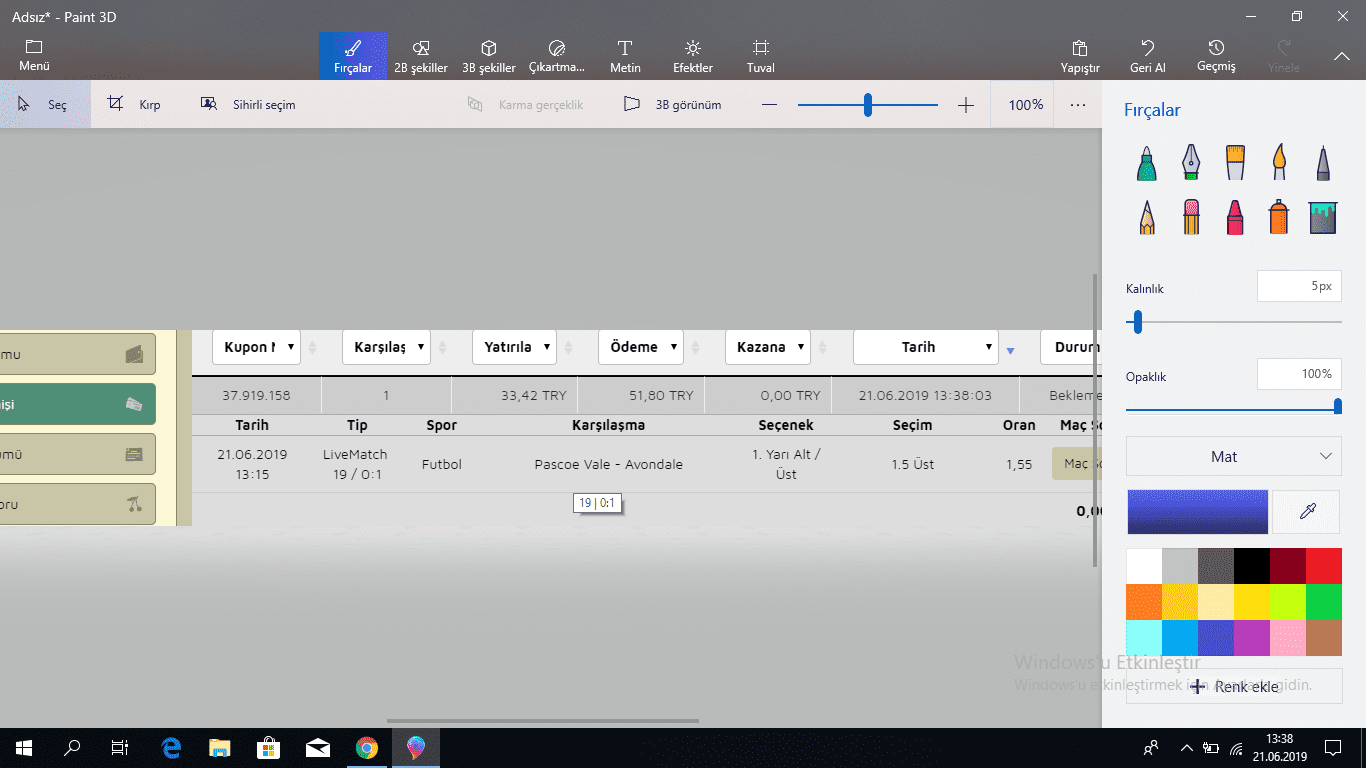The height and width of the screenshot is (768, 1366).
Task: Activate Sihirli seçim magic select
Action: click(x=248, y=104)
